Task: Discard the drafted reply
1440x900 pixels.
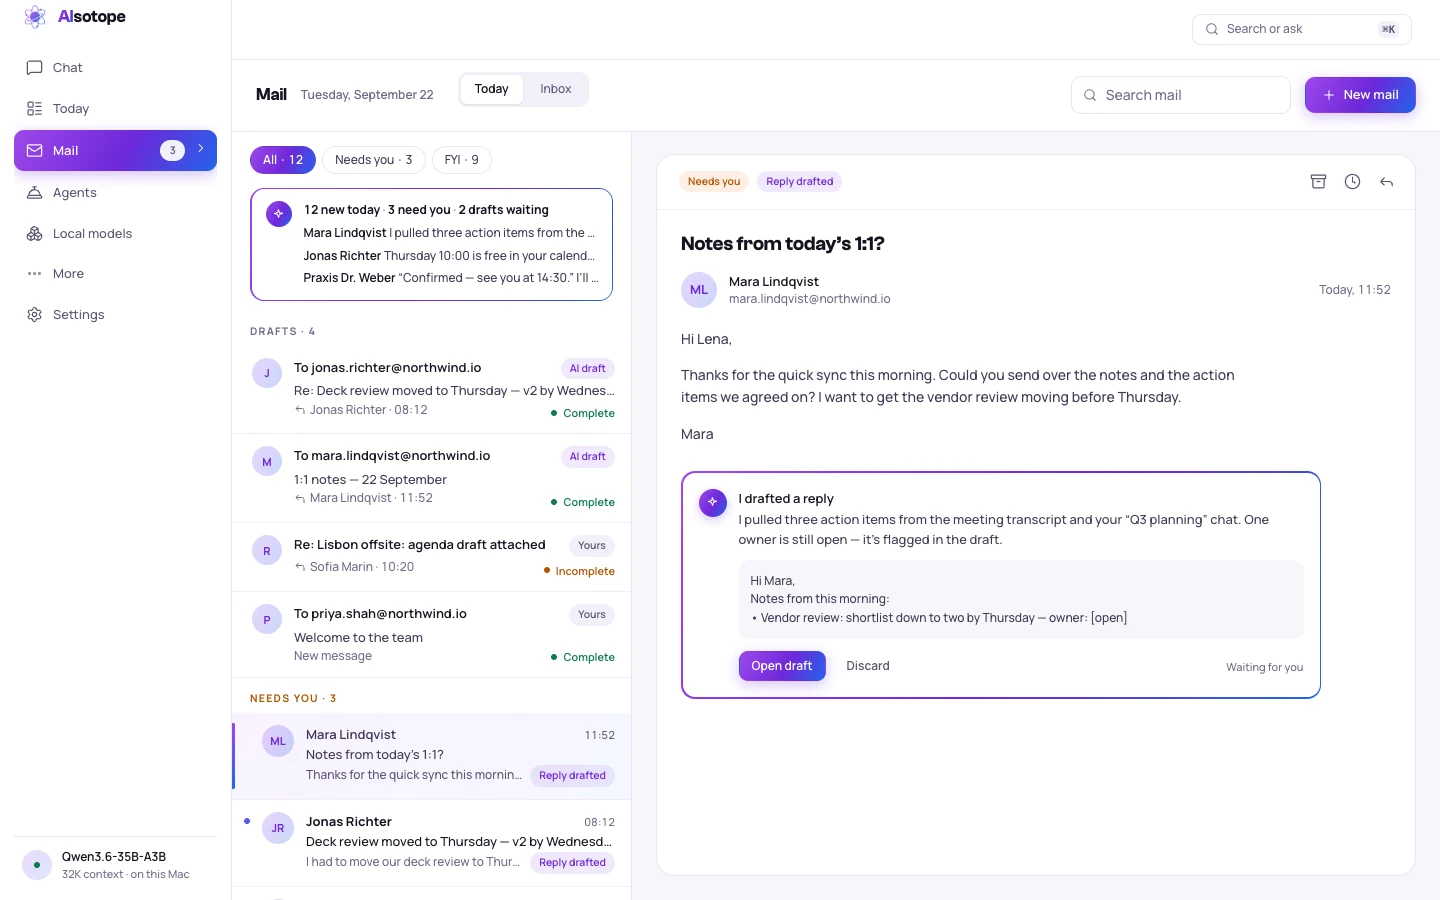Action: [x=868, y=666]
